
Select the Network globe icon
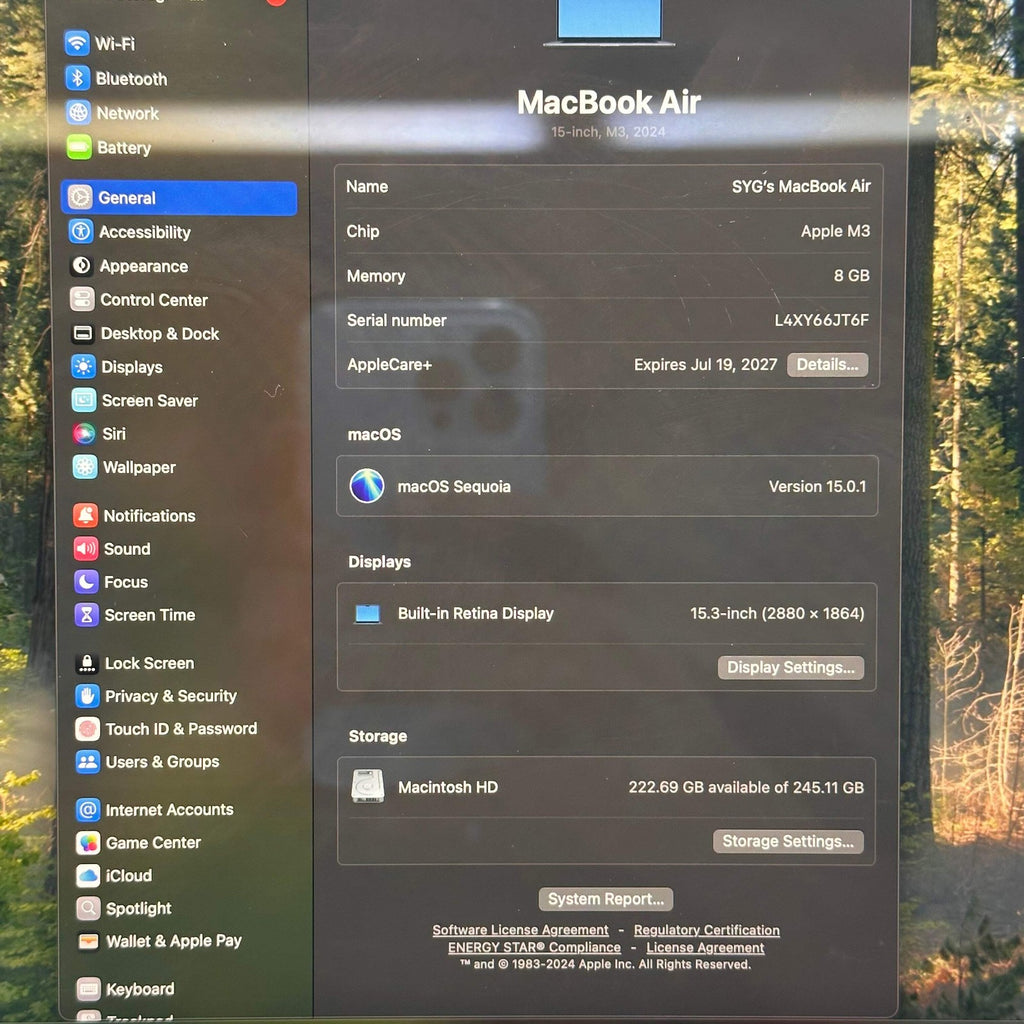click(78, 112)
